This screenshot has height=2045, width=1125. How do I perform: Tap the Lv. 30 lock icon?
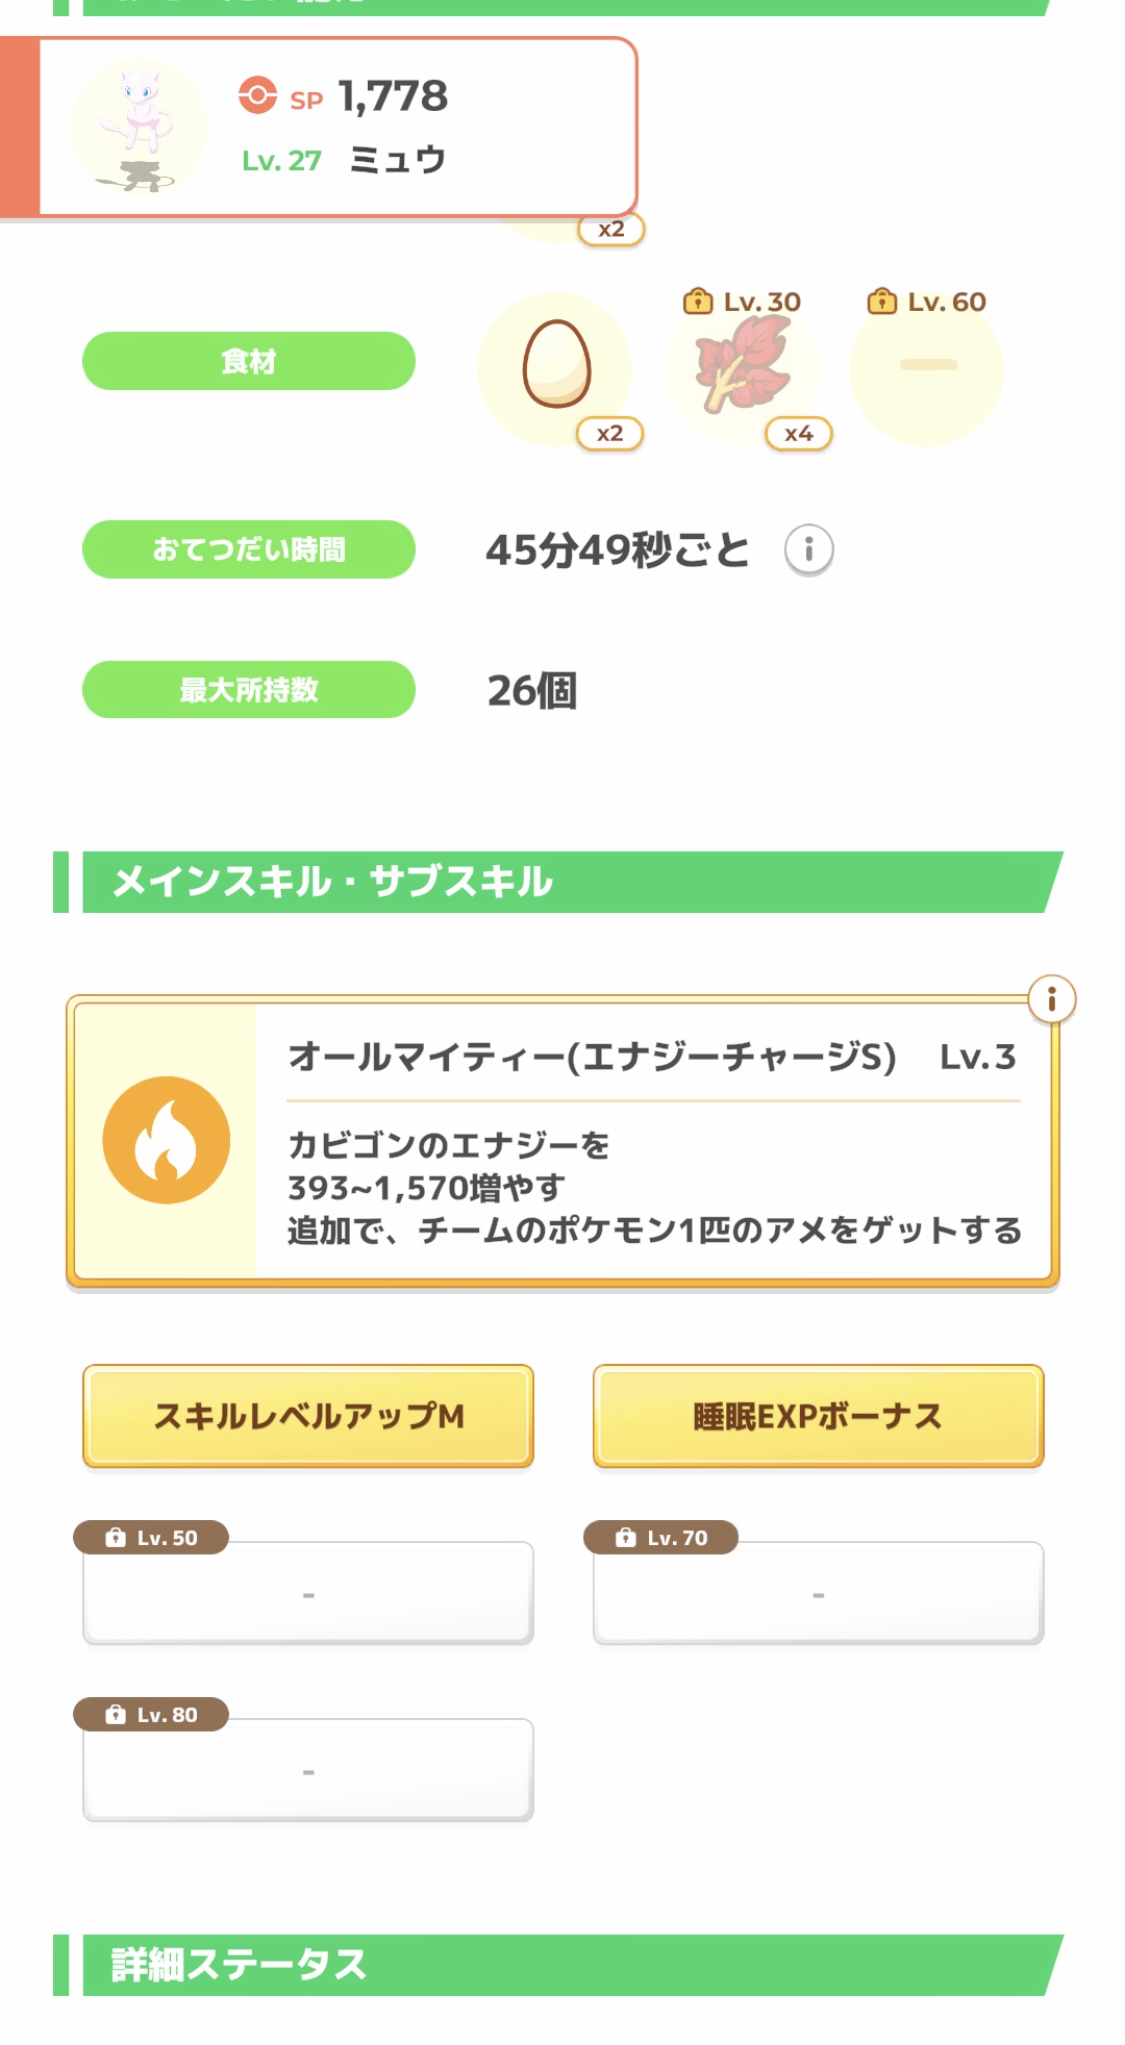click(697, 301)
